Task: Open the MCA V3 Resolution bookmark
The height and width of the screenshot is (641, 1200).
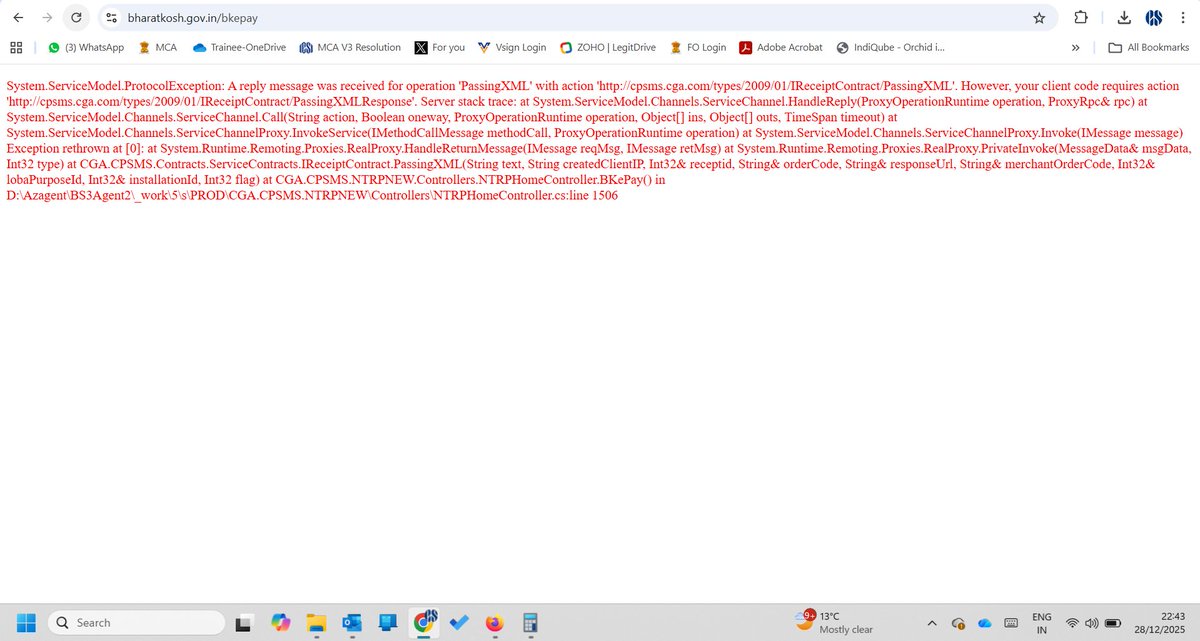Action: click(349, 47)
